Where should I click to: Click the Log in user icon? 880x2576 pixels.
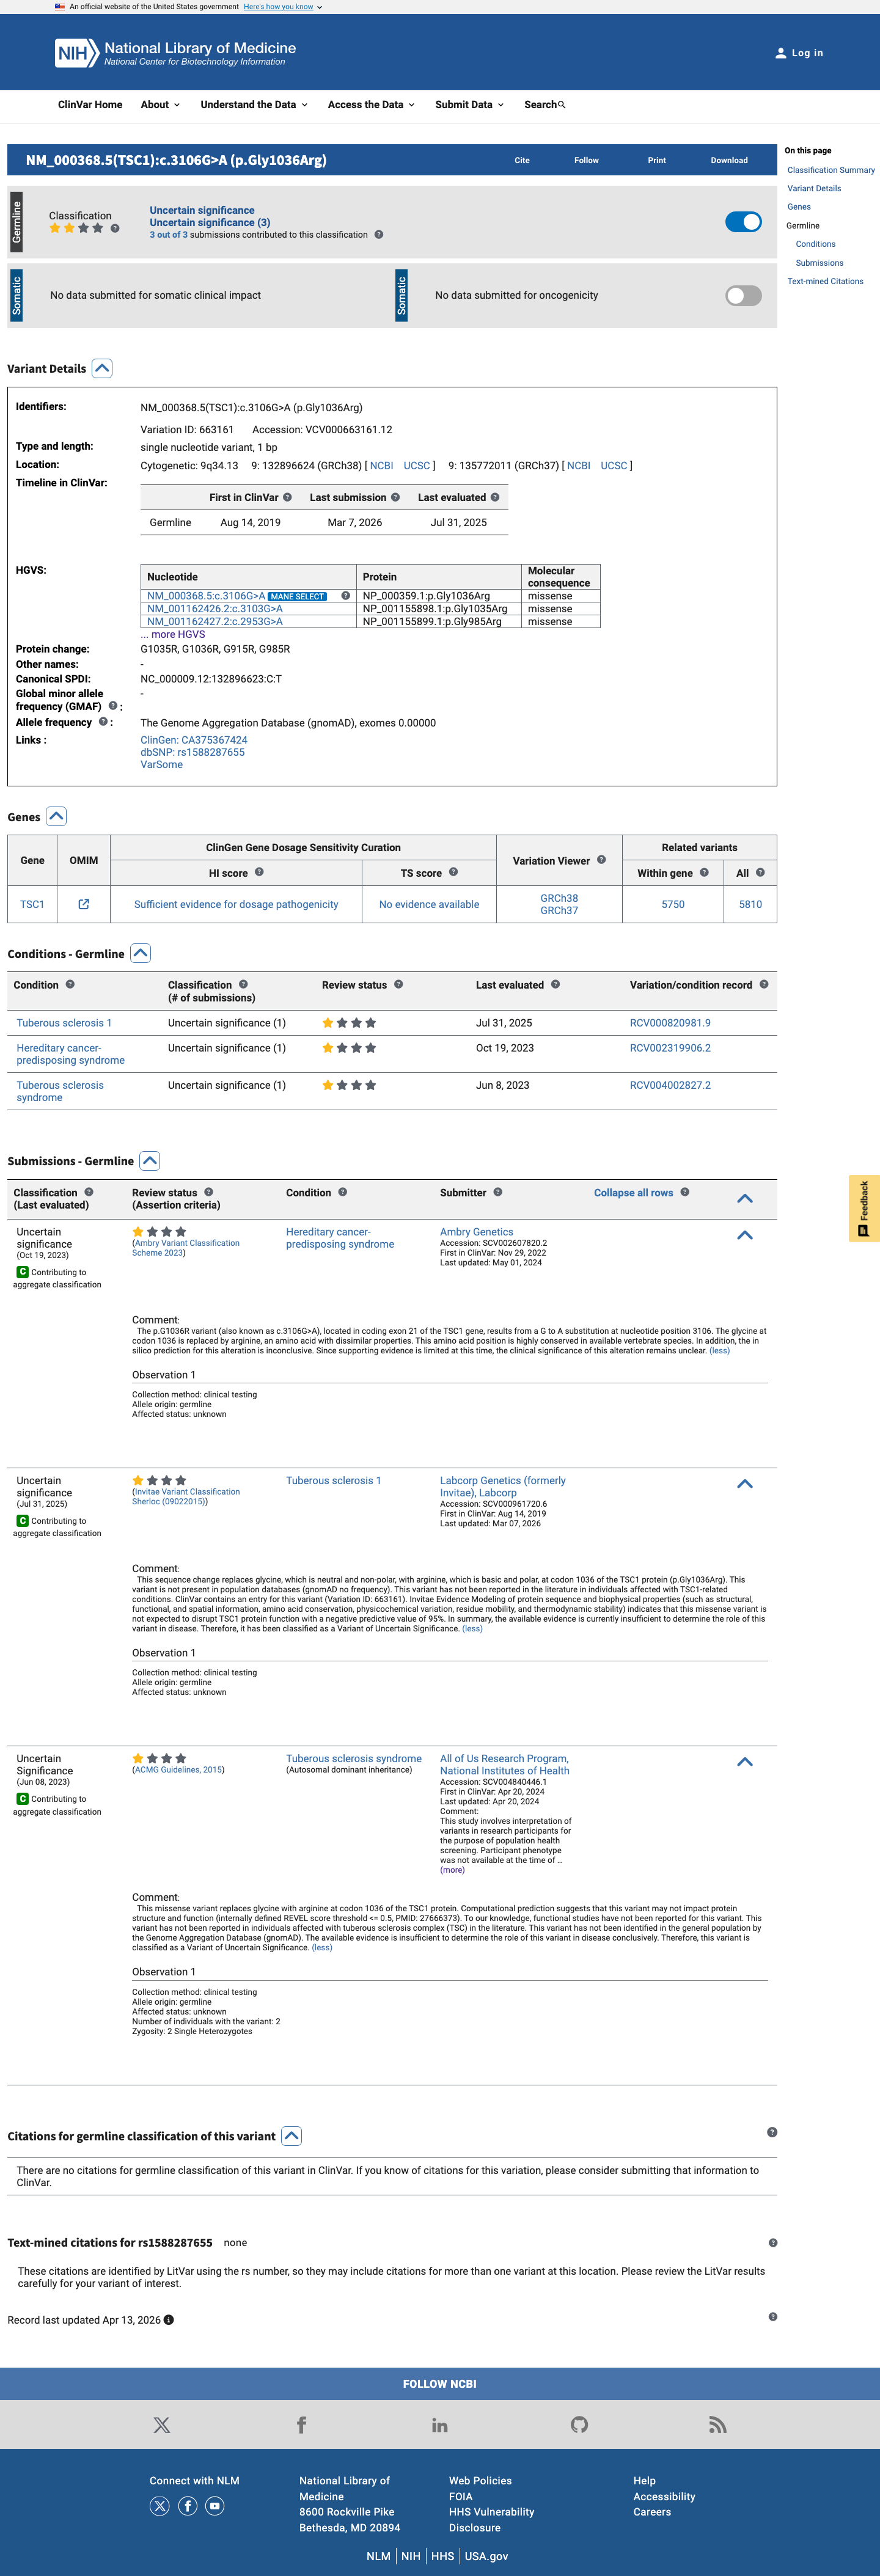[x=781, y=53]
